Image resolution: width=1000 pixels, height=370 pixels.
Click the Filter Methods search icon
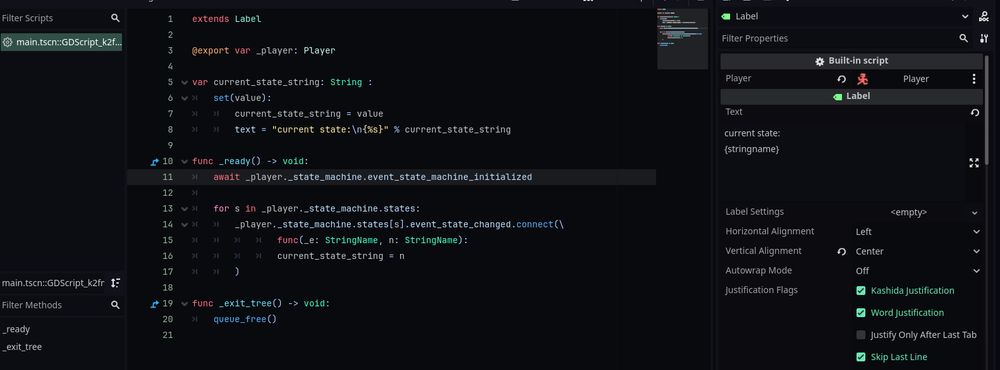click(x=115, y=305)
